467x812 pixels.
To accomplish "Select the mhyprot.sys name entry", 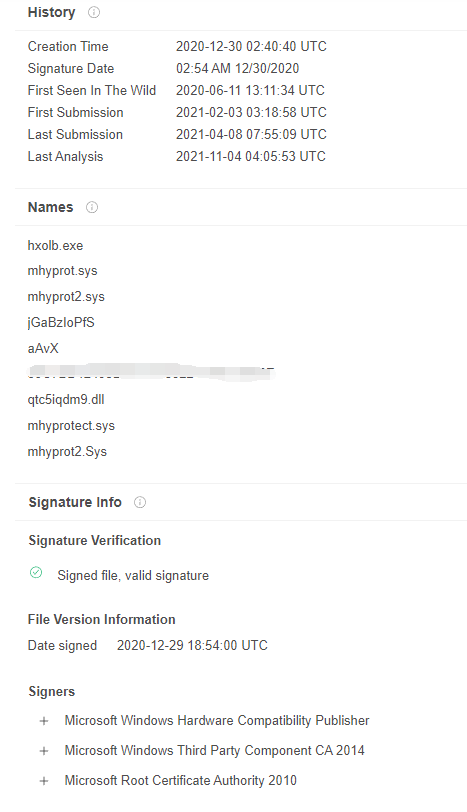I will 62,271.
